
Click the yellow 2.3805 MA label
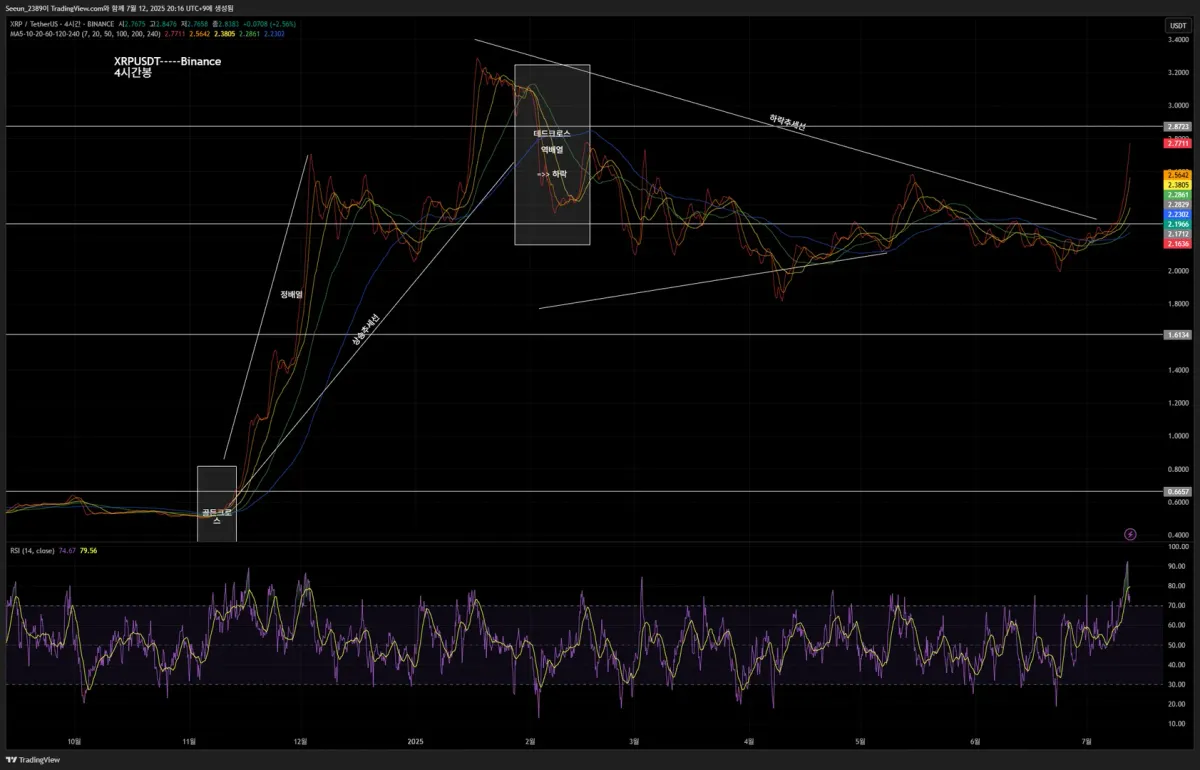tap(1177, 185)
